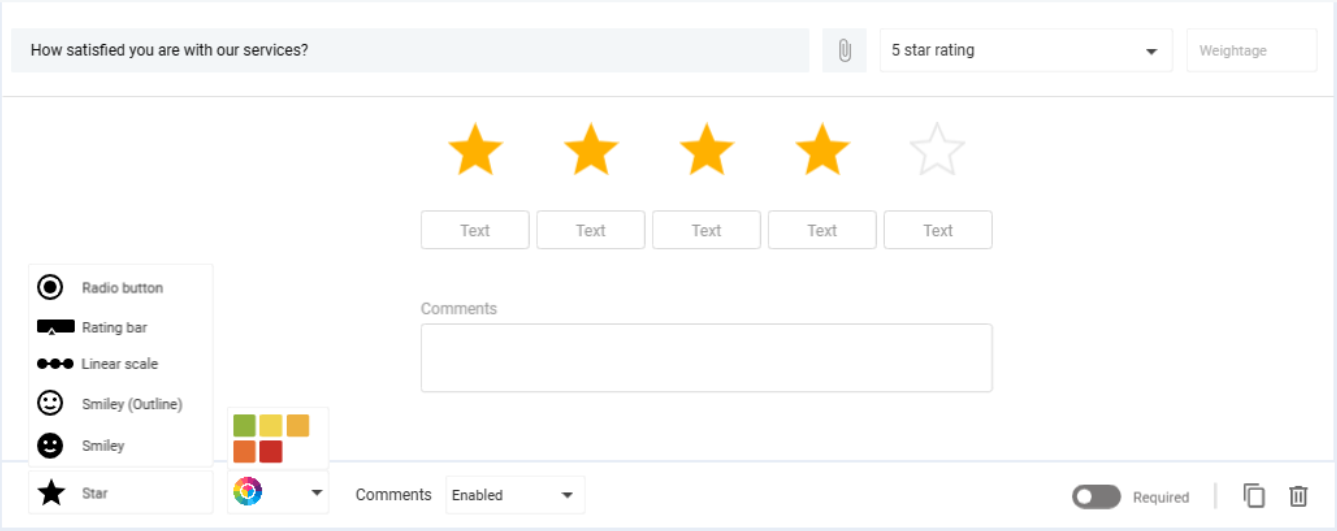Pick the green color swatch
Screen dimensions: 1337x531
244,426
